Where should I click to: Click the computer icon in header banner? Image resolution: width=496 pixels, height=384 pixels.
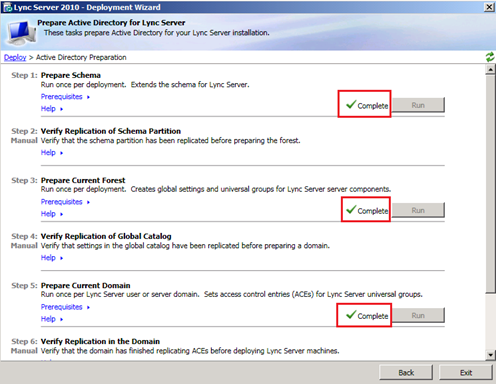click(x=22, y=33)
